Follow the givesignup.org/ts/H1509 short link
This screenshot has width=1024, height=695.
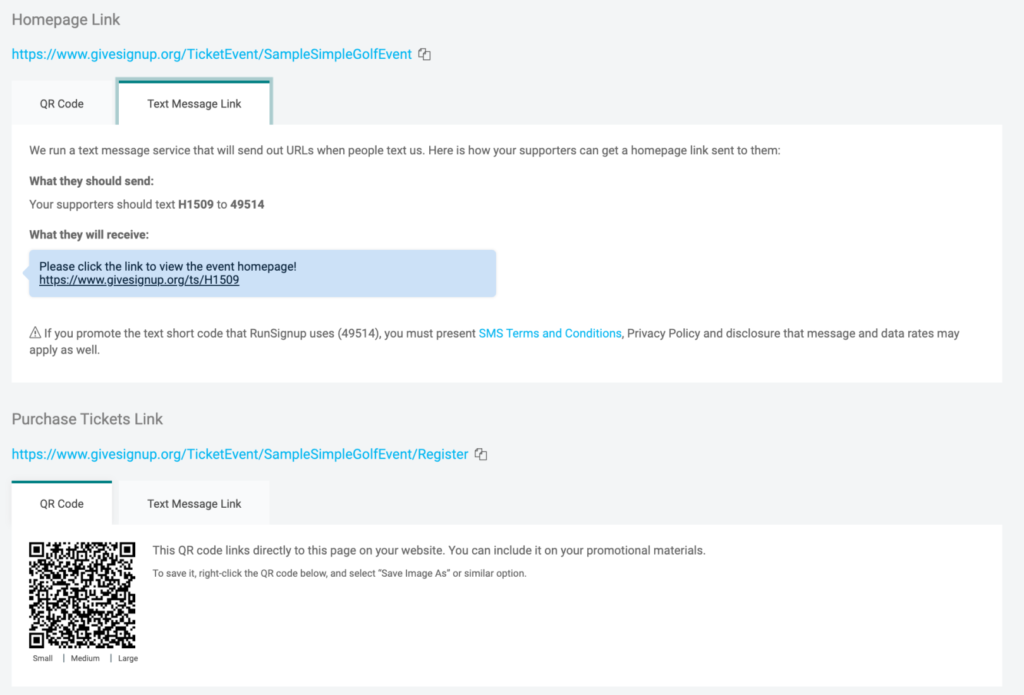(x=139, y=281)
